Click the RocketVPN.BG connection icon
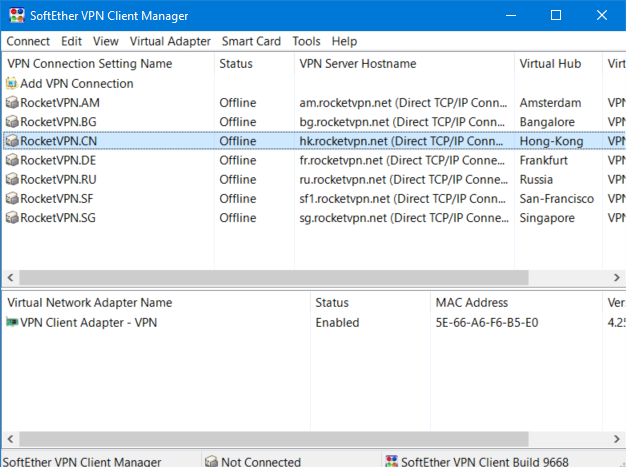 pyautogui.click(x=12, y=122)
